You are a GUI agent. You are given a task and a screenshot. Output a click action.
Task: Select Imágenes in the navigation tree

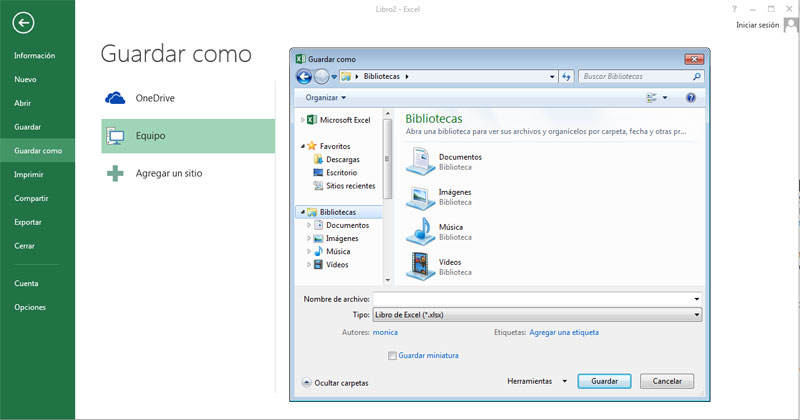(x=342, y=238)
